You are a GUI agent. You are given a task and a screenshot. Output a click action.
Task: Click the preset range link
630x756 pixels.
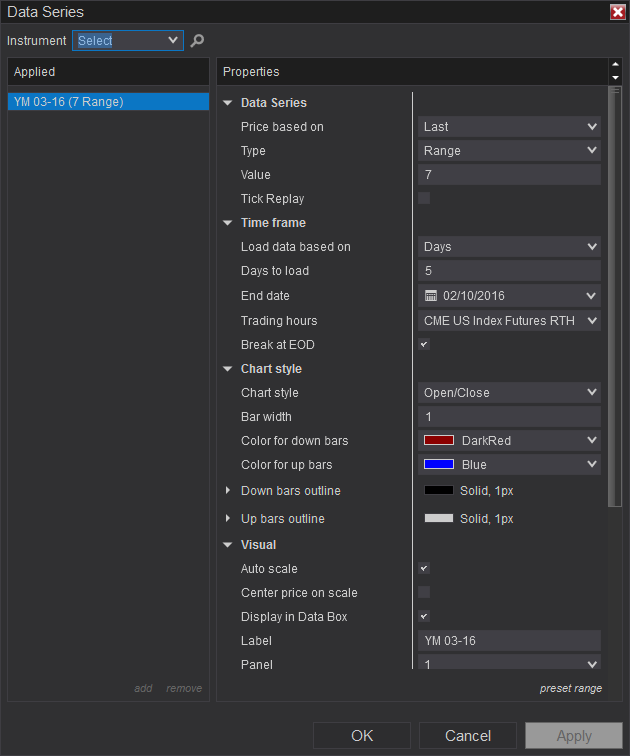click(x=570, y=688)
